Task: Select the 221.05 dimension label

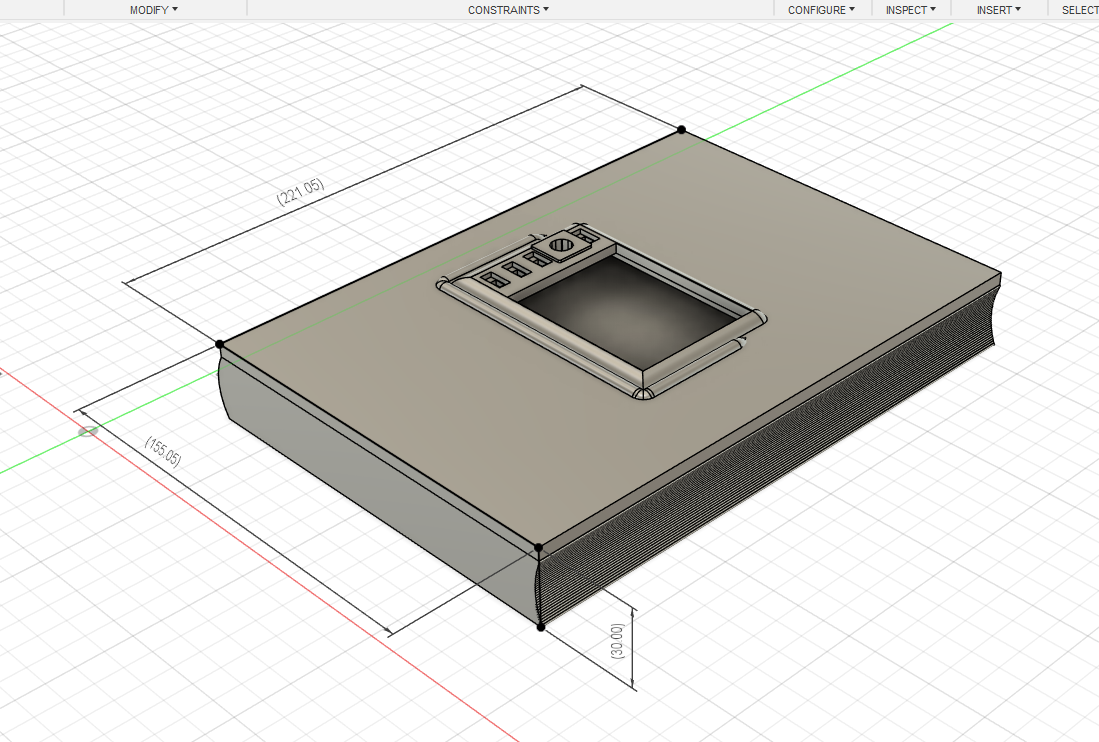Action: click(x=300, y=192)
